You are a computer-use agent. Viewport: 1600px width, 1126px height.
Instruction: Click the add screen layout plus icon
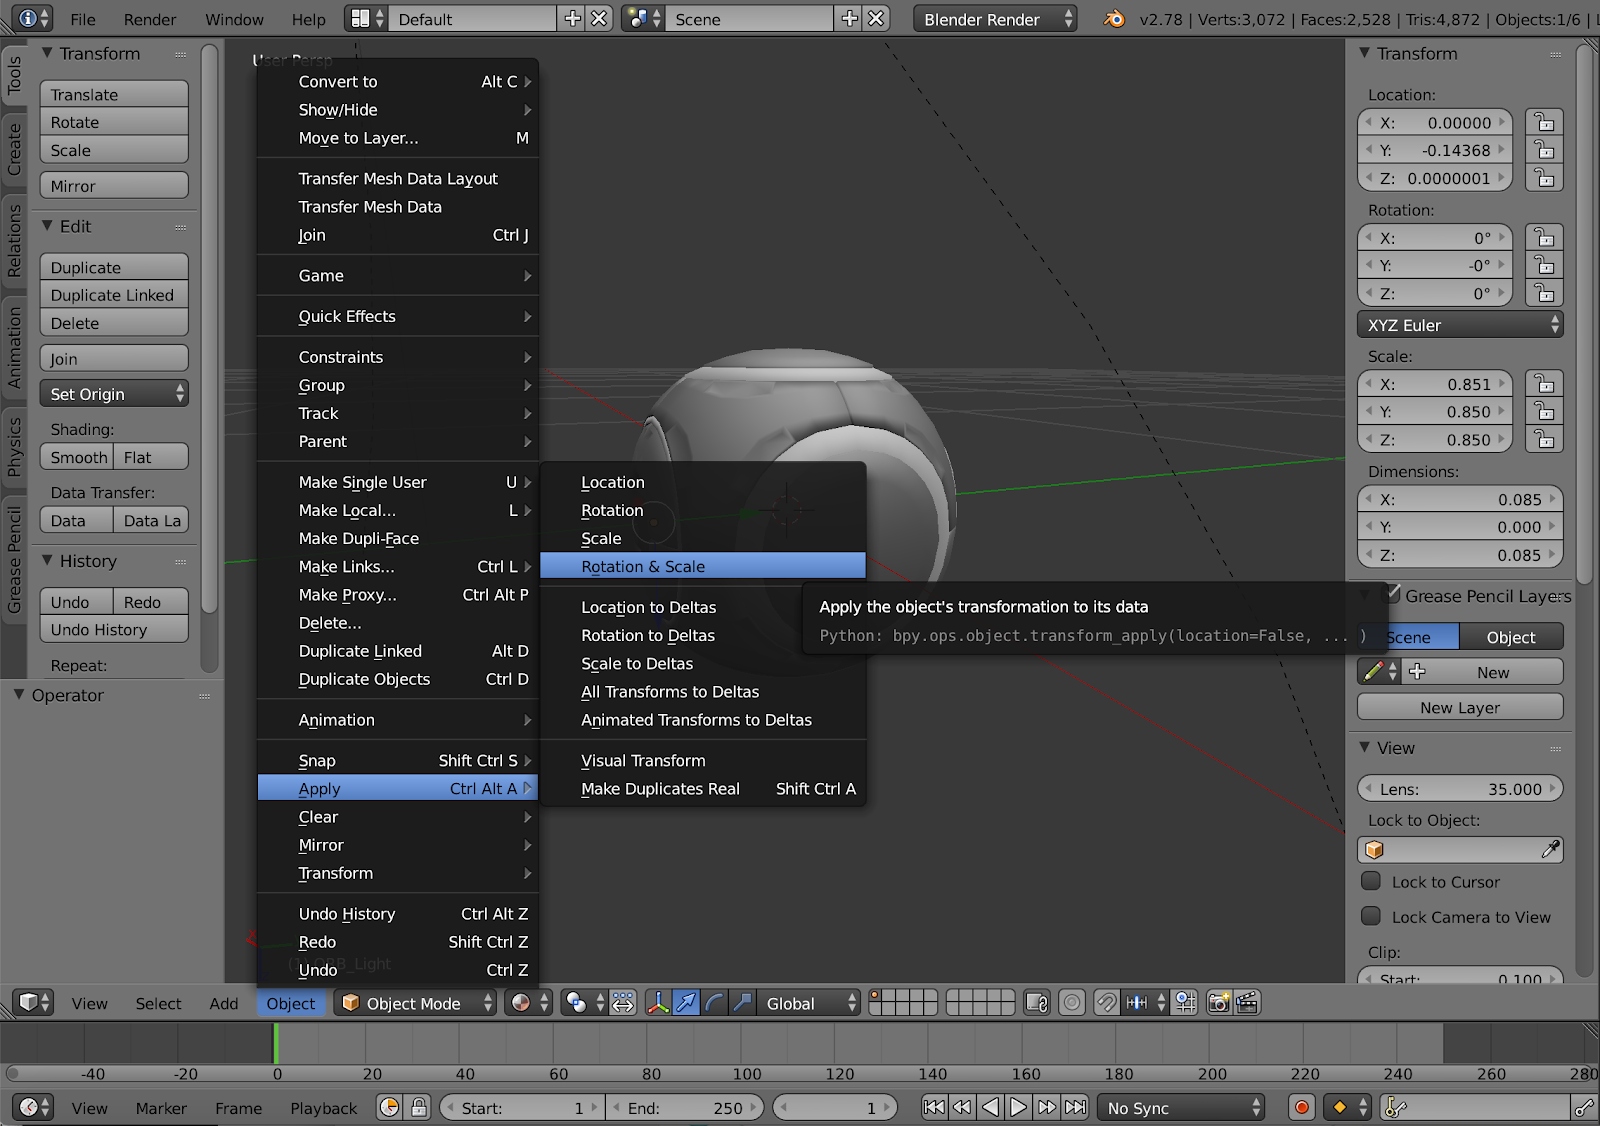(573, 18)
